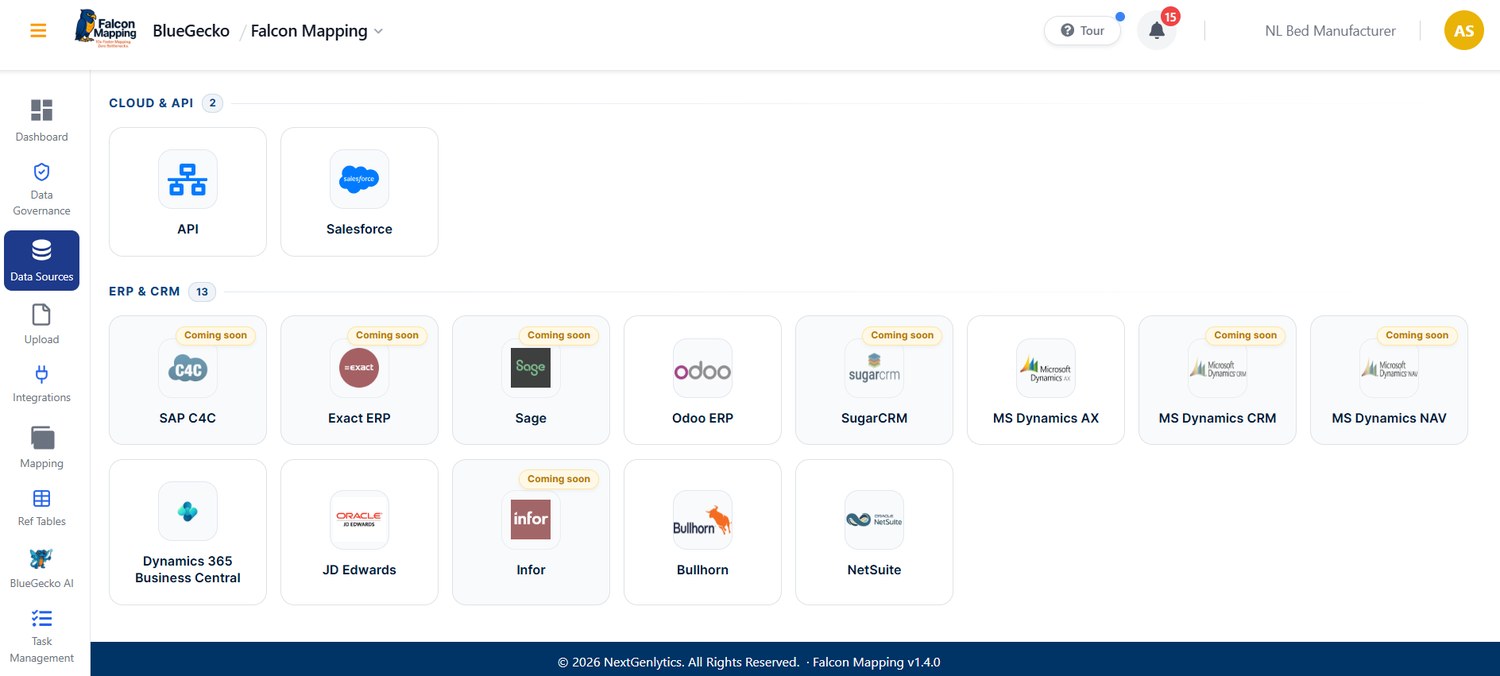Screen dimensions: 1500x676
Task: Open Data Governance in sidebar
Action: pos(42,189)
